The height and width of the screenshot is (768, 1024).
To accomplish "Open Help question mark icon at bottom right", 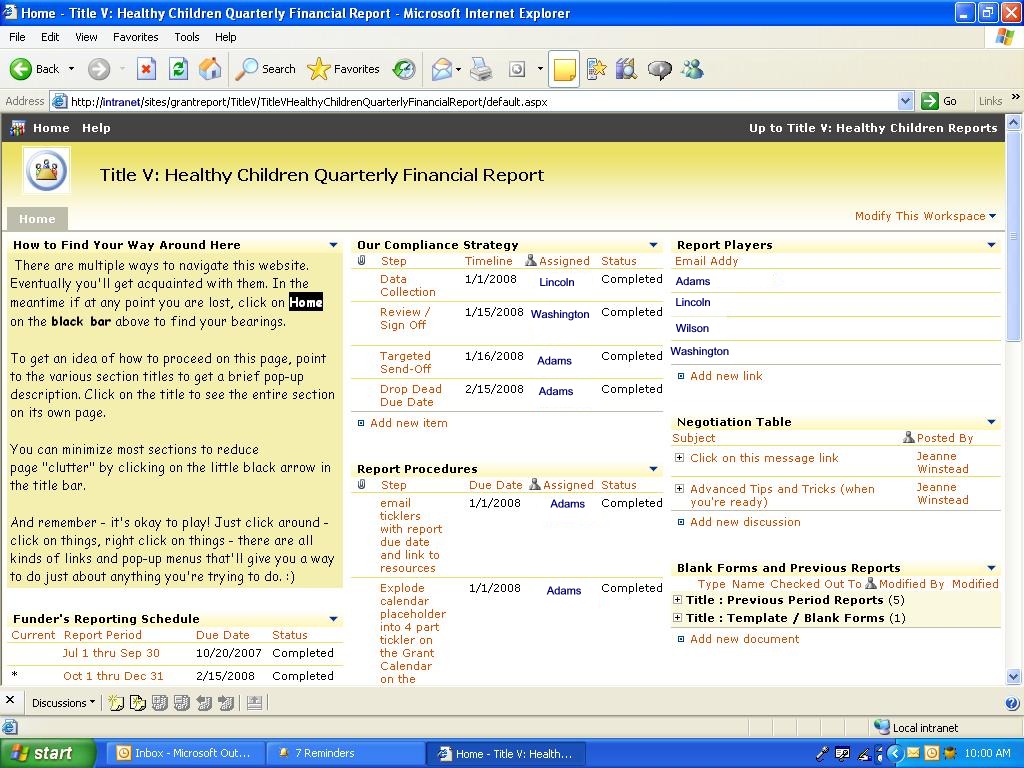I will pyautogui.click(x=1012, y=703).
